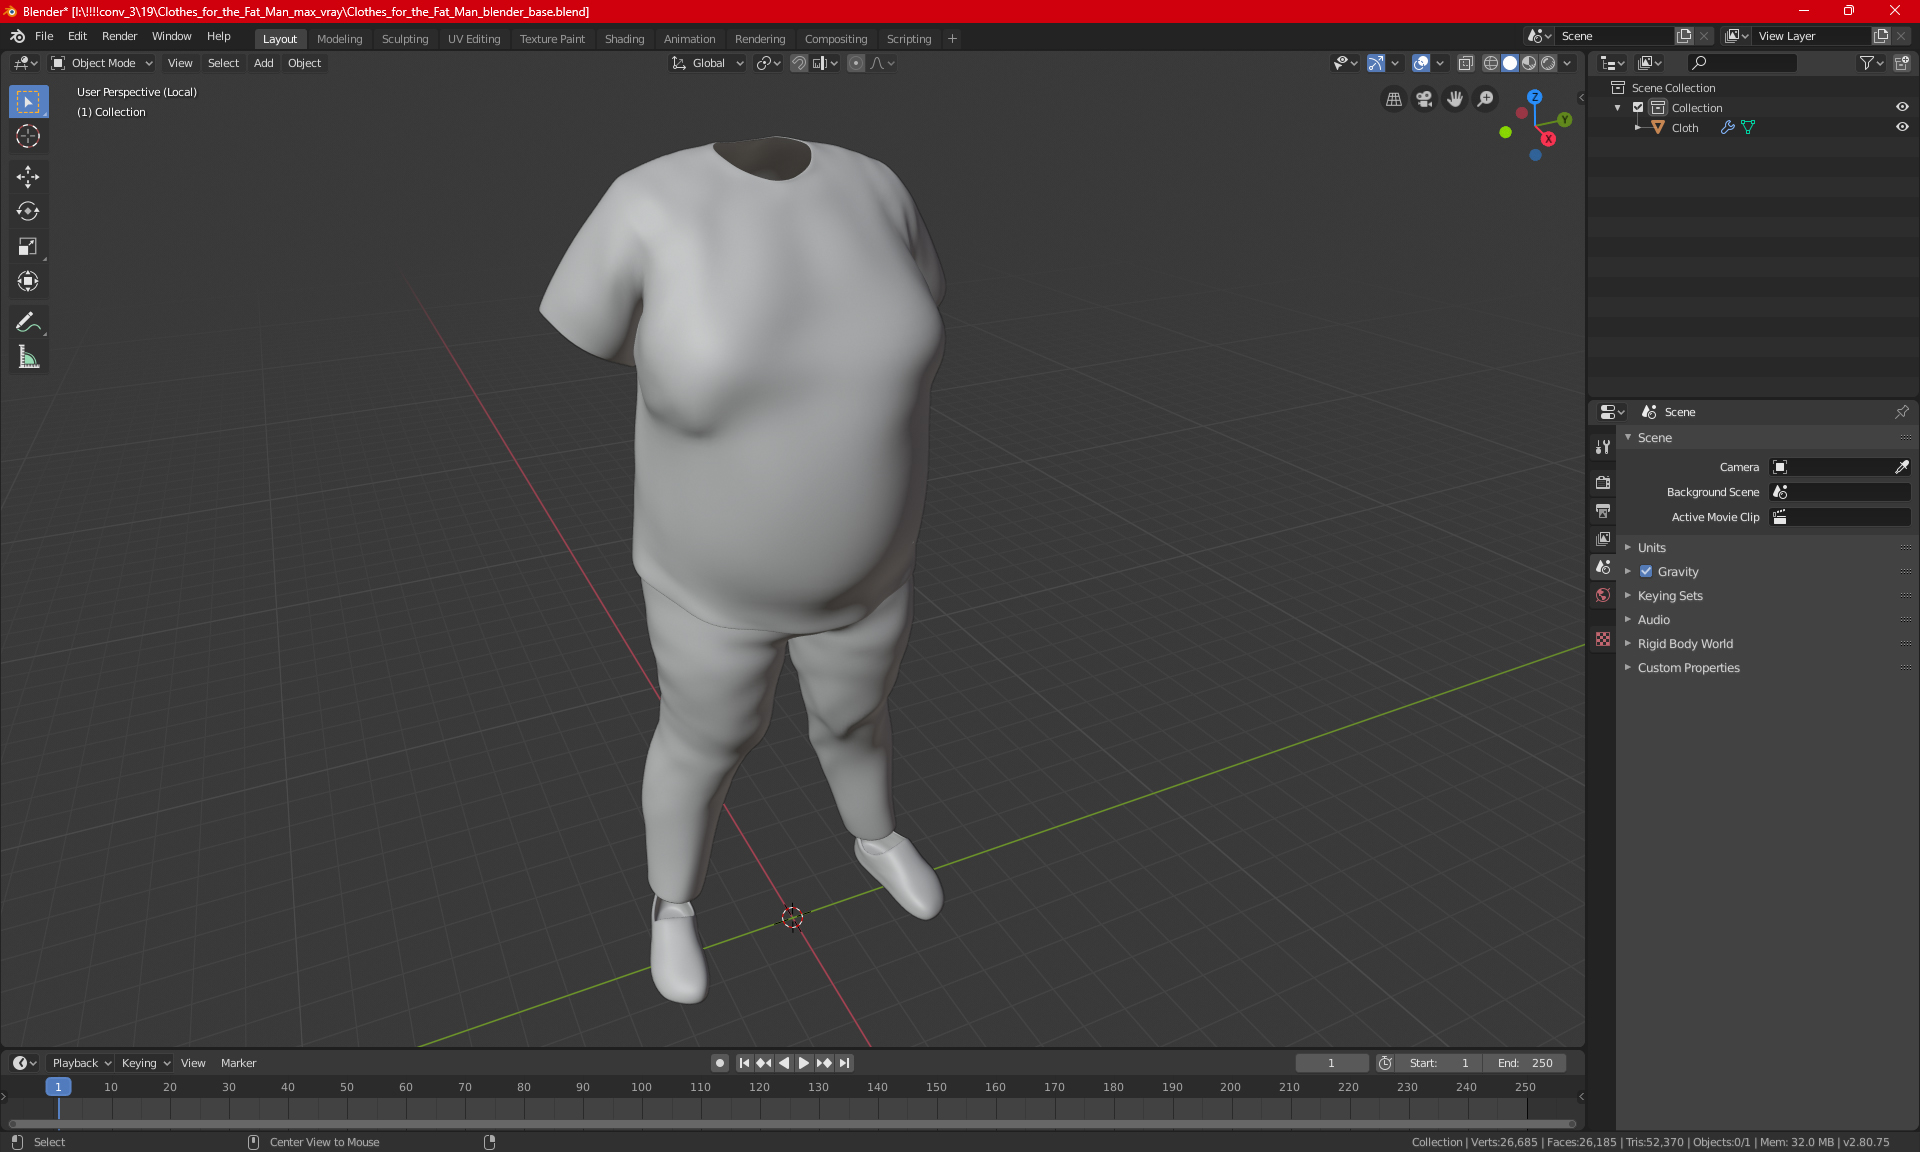Toggle snapping magnet
This screenshot has width=1920, height=1152.
[799, 63]
